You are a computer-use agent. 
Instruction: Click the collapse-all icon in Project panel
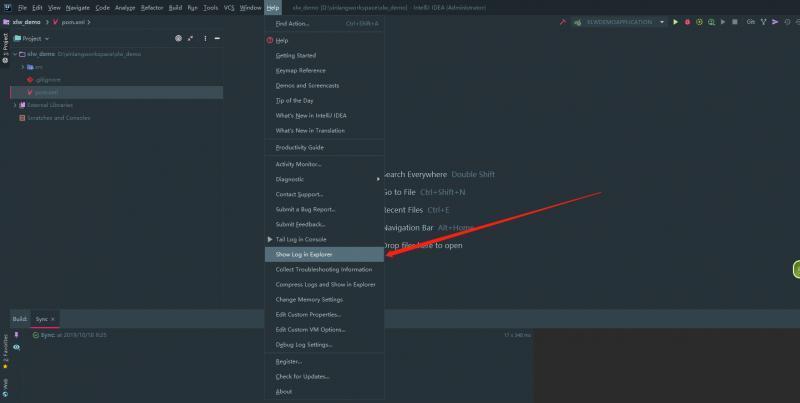[191, 38]
